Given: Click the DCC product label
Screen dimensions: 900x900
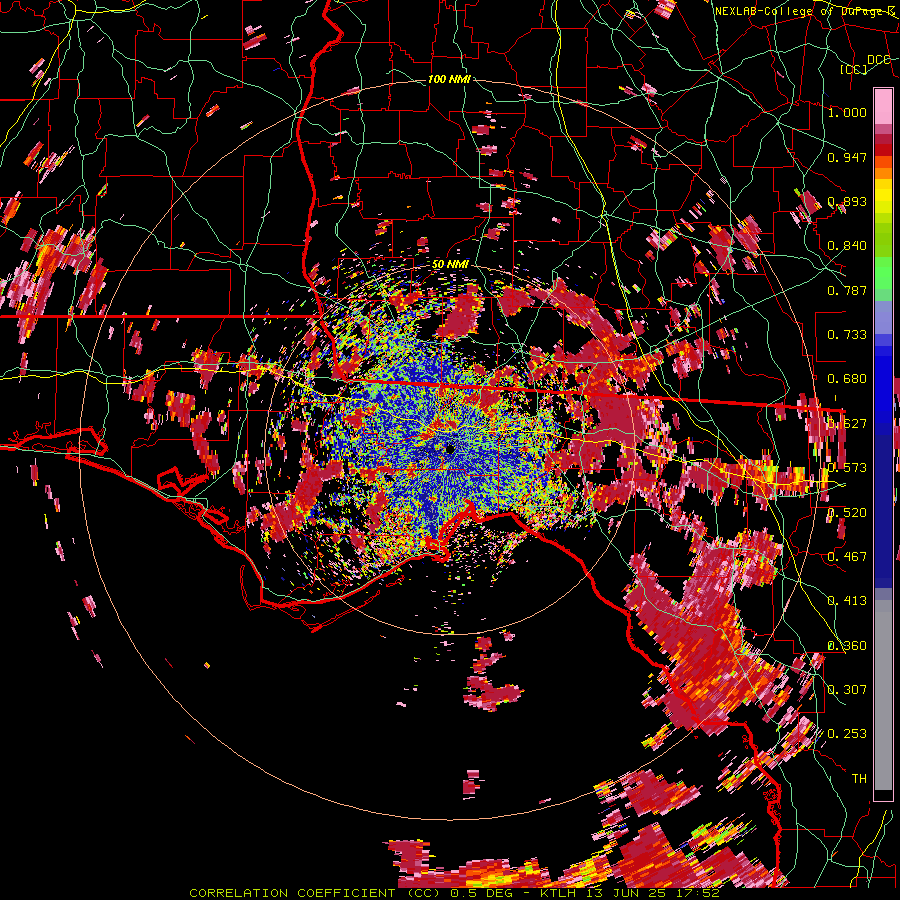Looking at the screenshot, I should pos(878,60).
